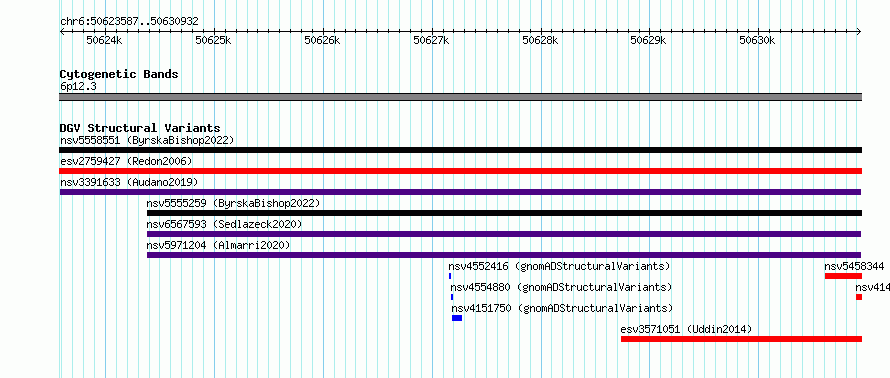Image resolution: width=890 pixels, height=378 pixels.
Task: Open nsv4151750 (gnomADStructuralVariants) label
Action: [x=562, y=308]
